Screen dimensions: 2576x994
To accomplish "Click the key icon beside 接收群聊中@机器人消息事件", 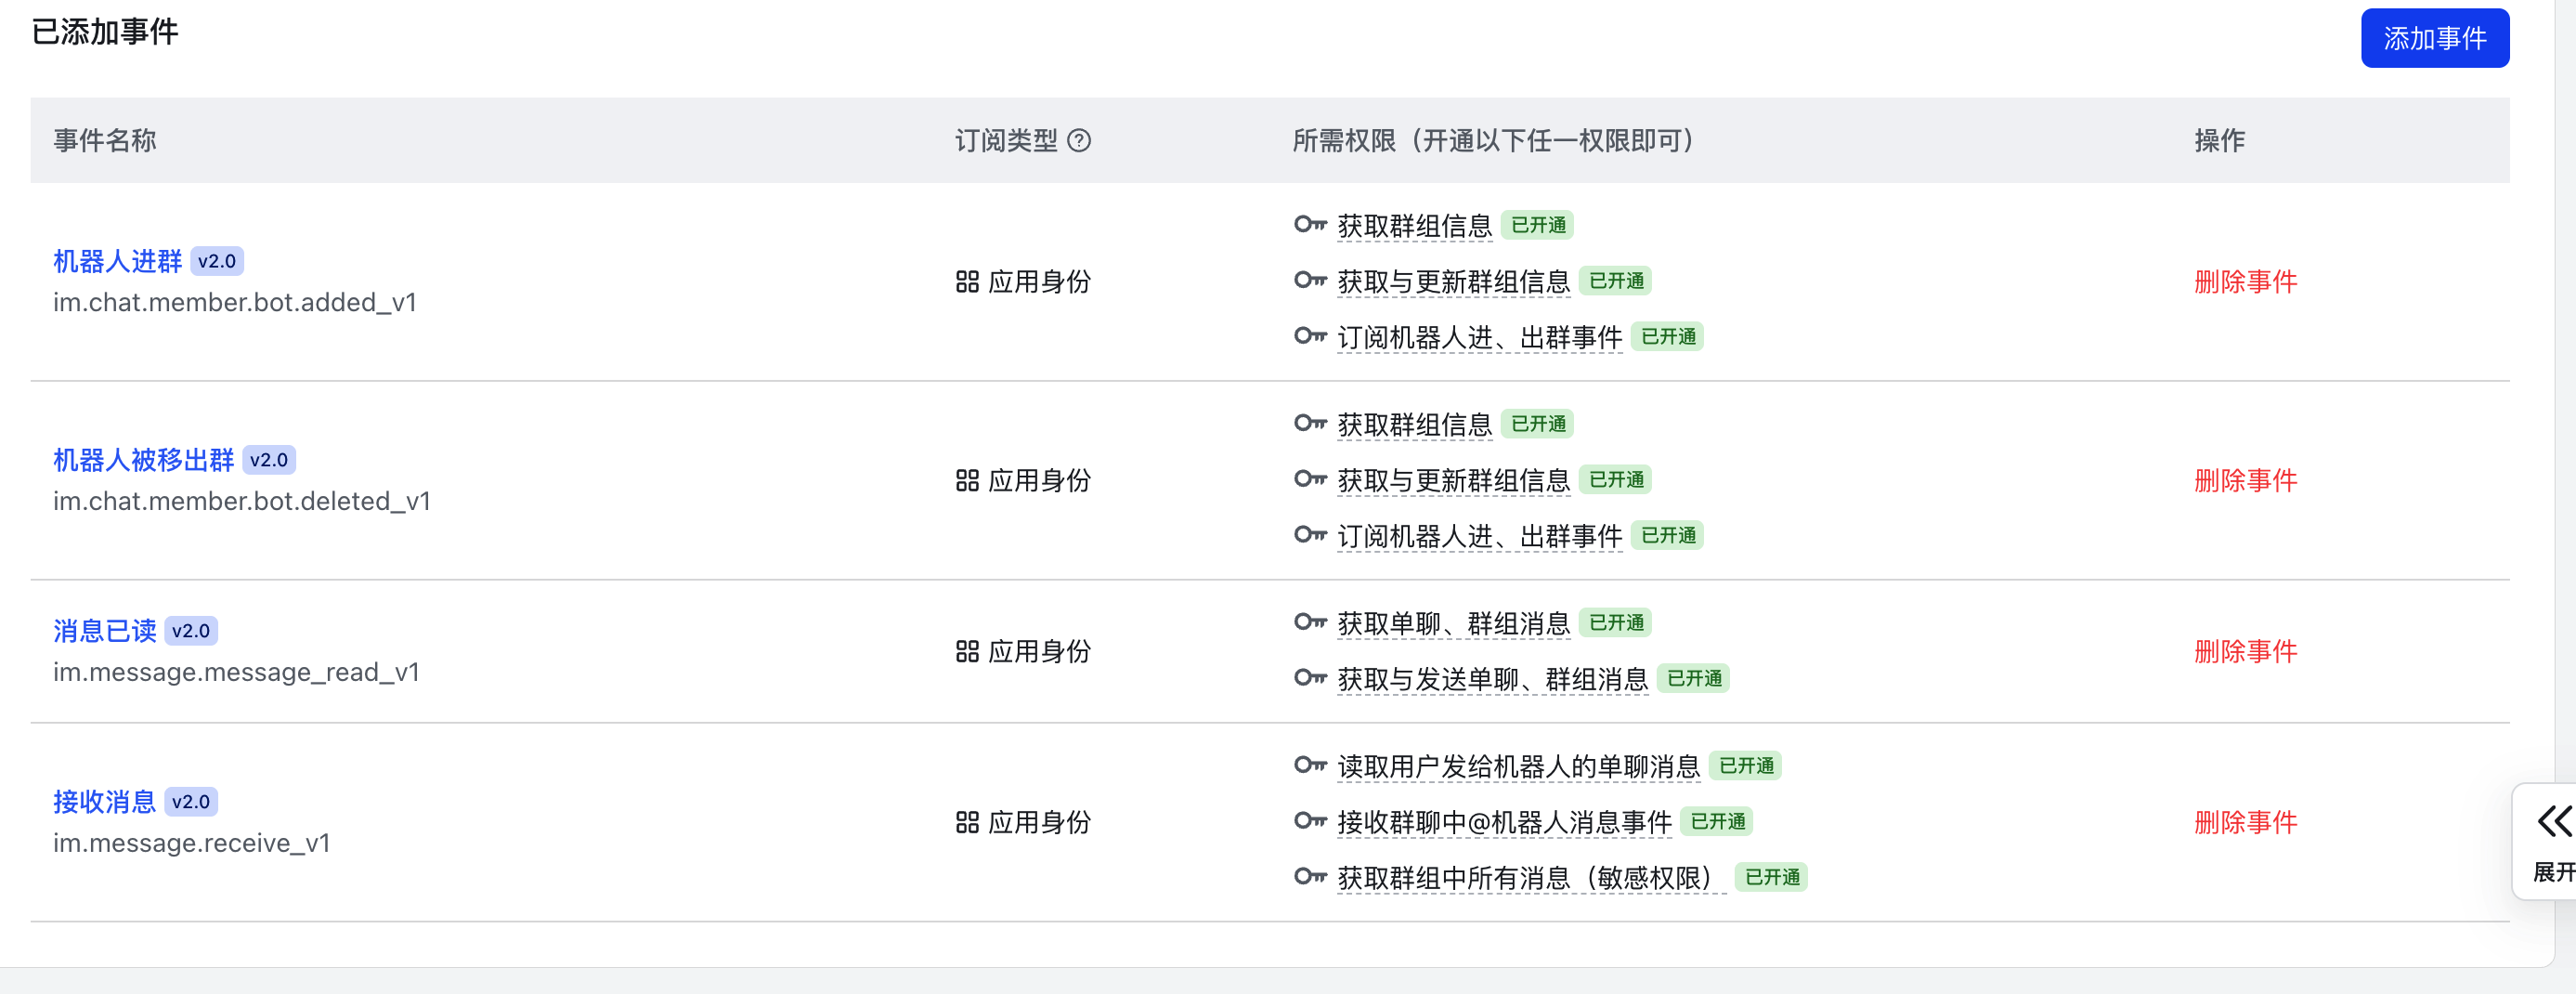I will click(x=1308, y=822).
